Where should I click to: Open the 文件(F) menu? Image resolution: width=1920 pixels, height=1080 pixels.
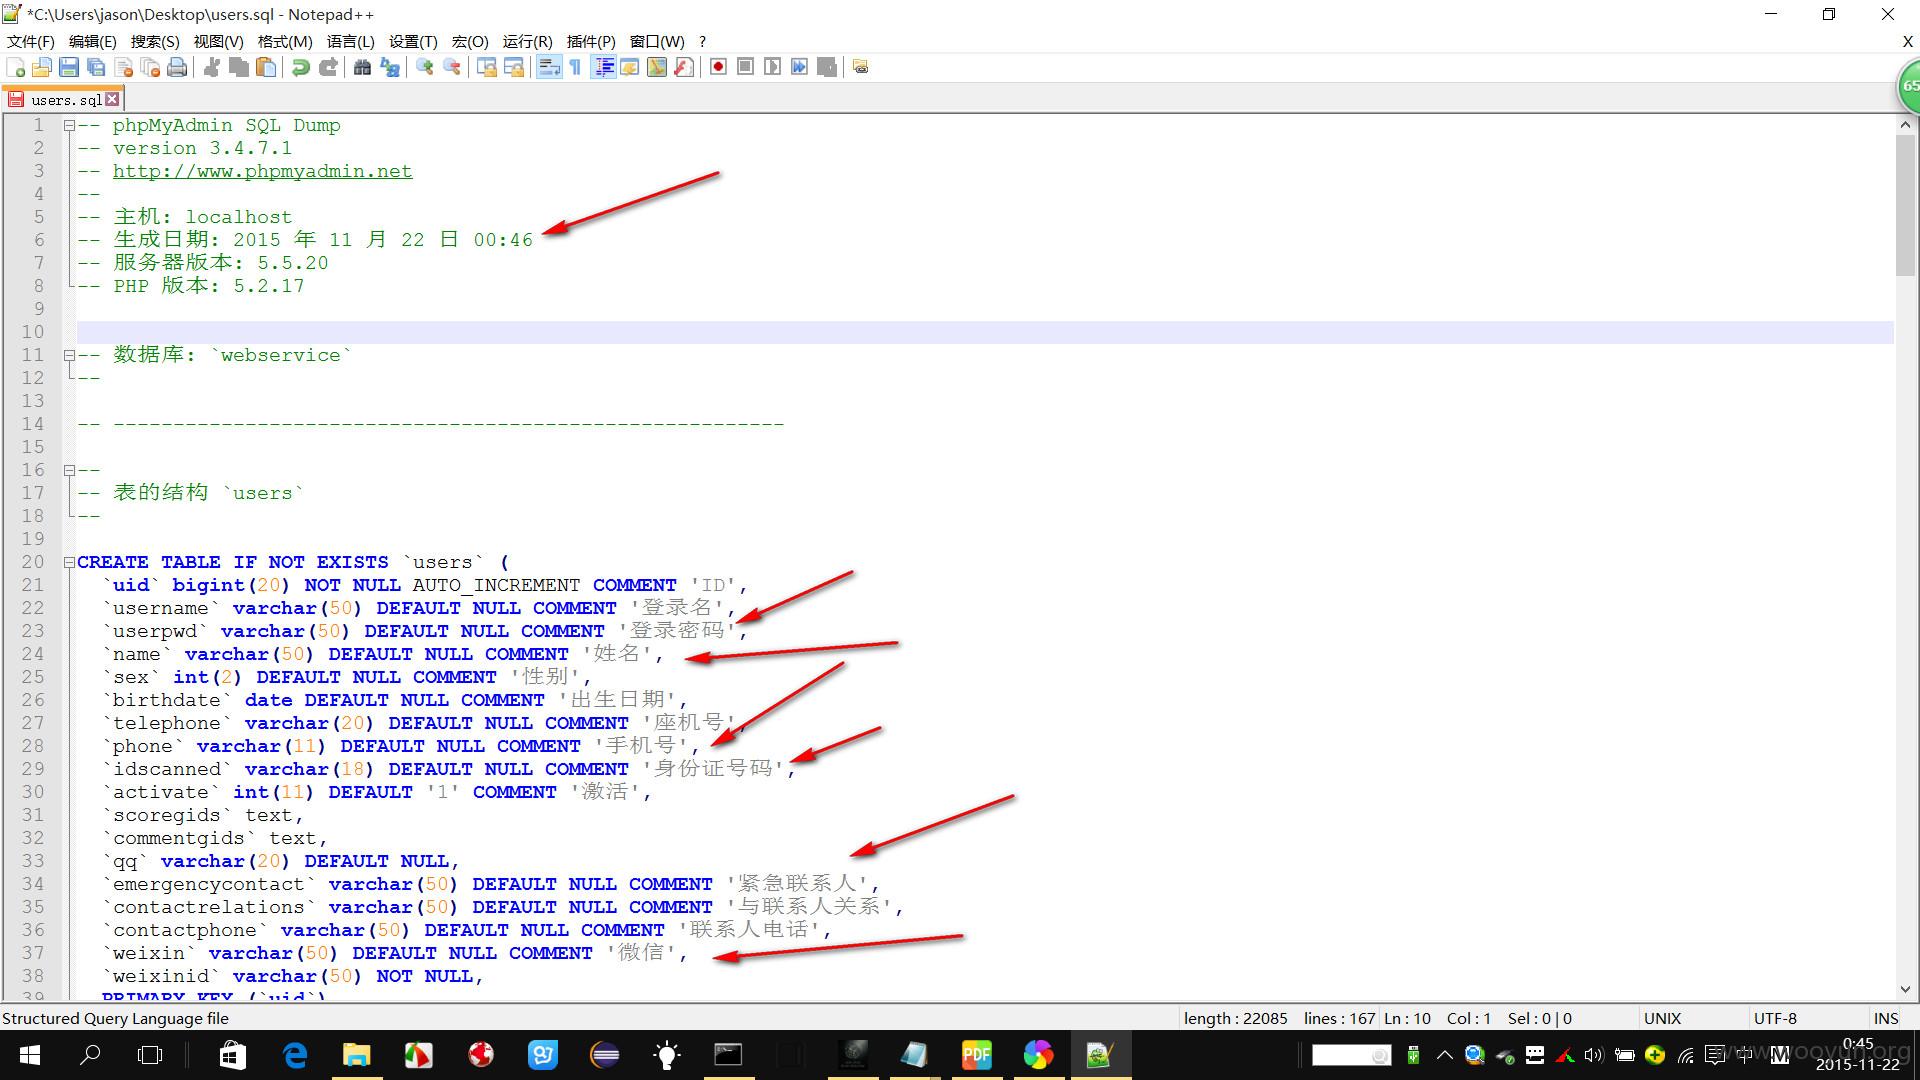click(x=31, y=41)
